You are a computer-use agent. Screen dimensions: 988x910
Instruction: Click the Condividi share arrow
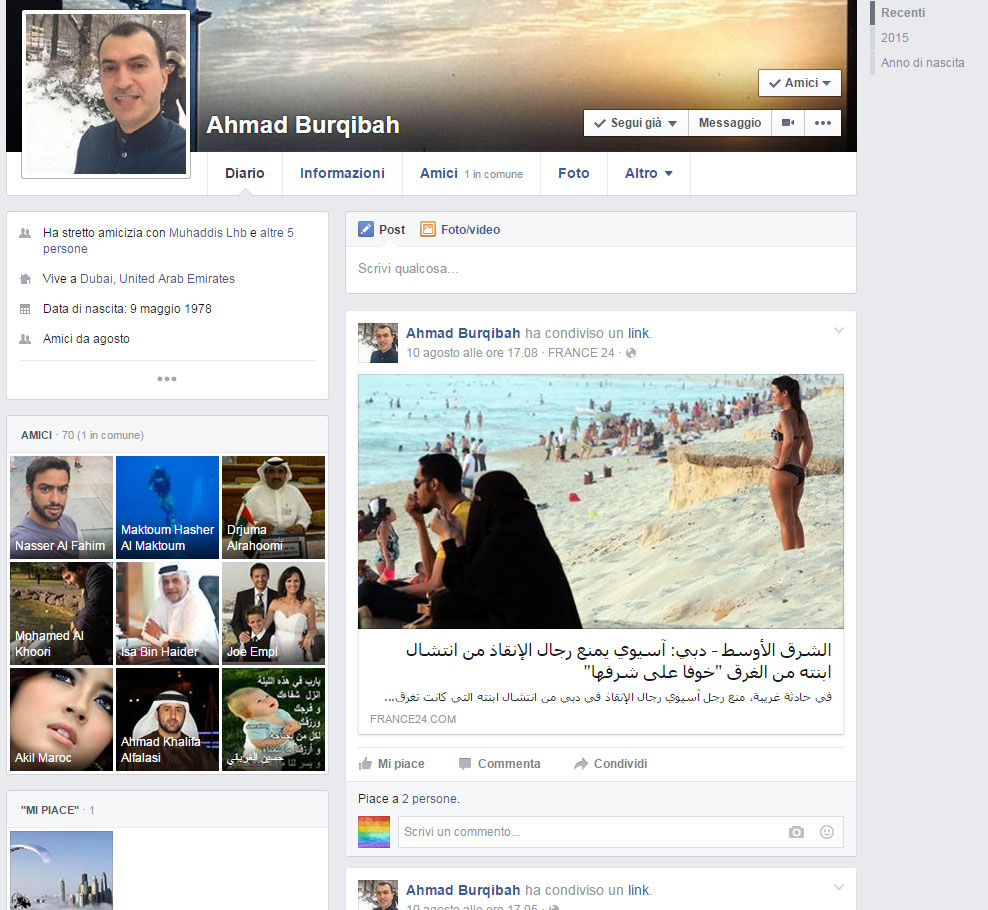click(x=581, y=764)
